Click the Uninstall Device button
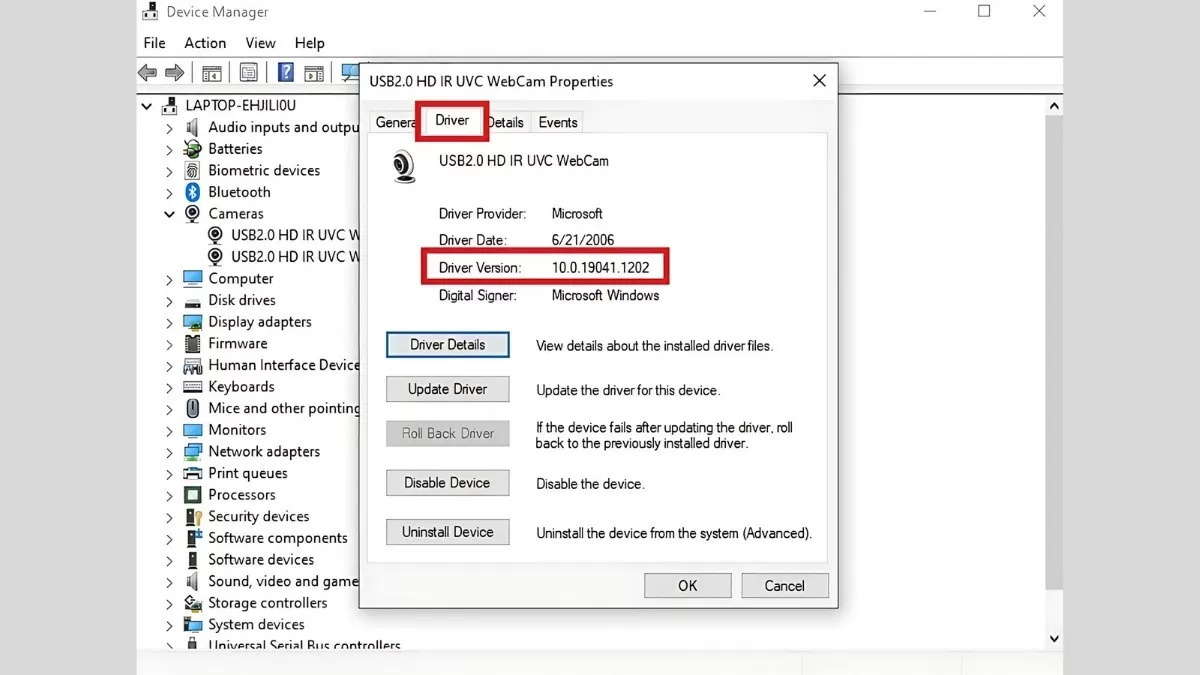 pos(447,532)
